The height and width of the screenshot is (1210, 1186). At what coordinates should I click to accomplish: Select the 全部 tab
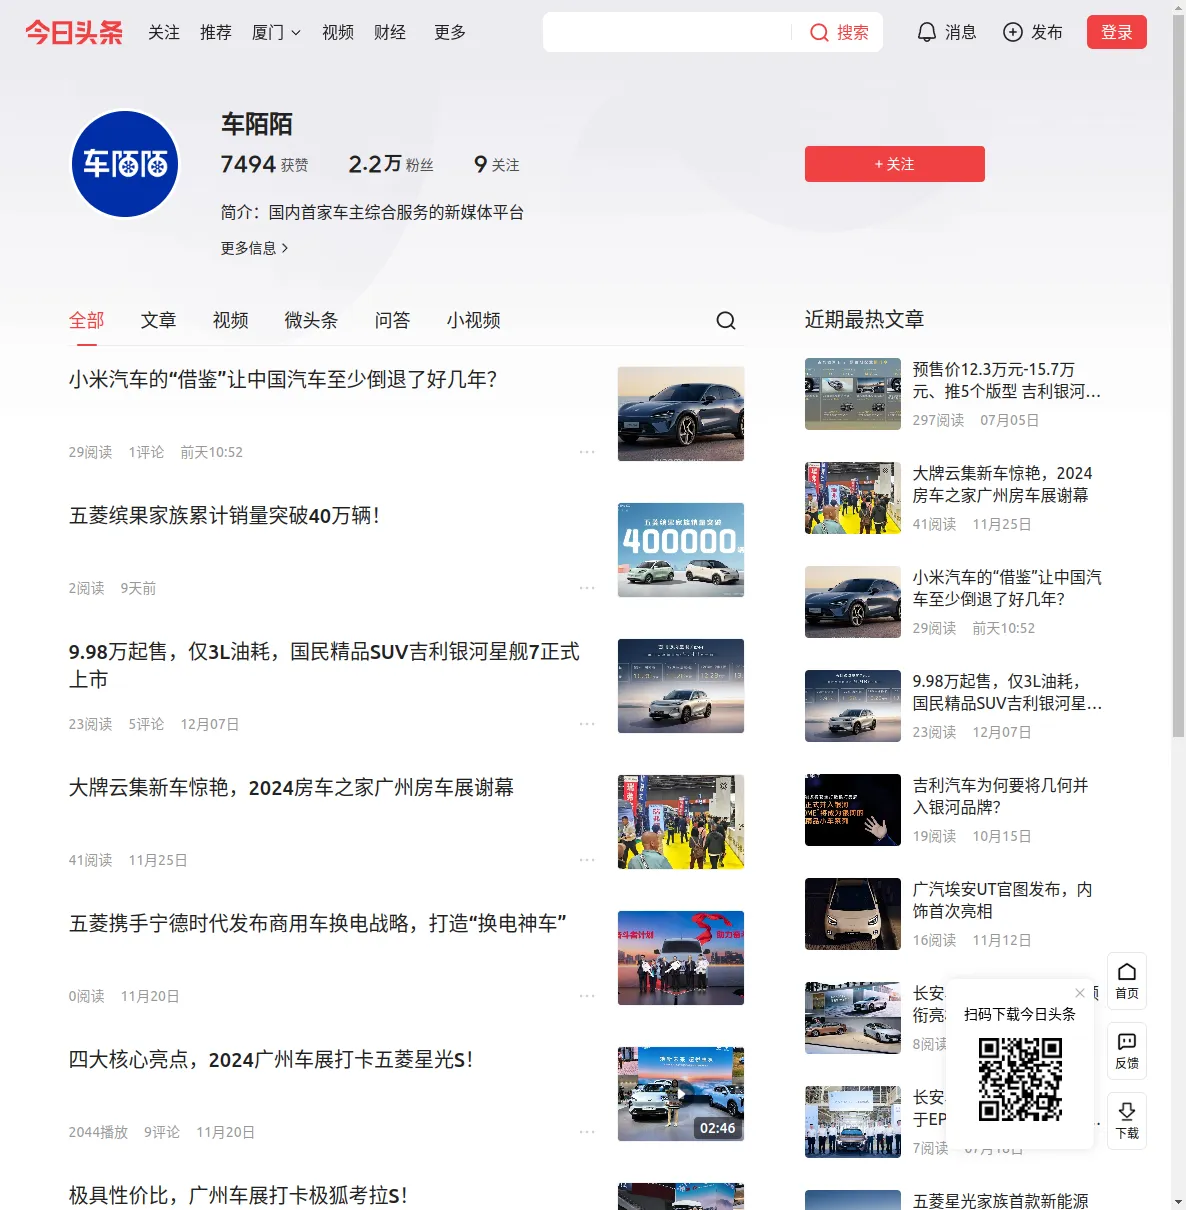point(87,320)
